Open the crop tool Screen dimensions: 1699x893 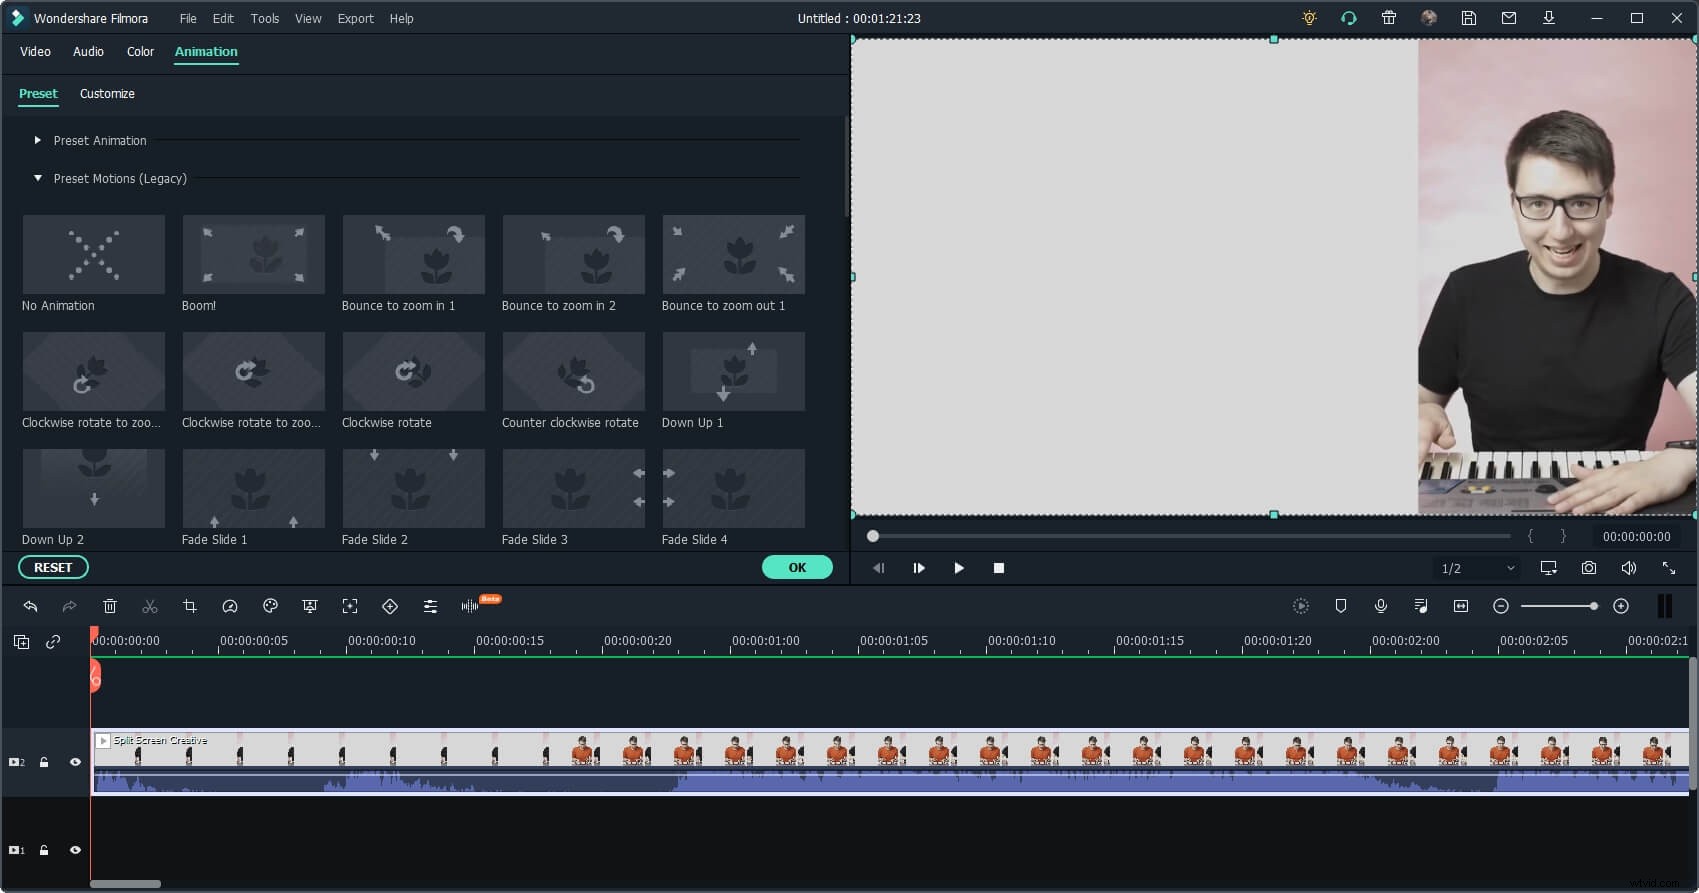point(190,606)
